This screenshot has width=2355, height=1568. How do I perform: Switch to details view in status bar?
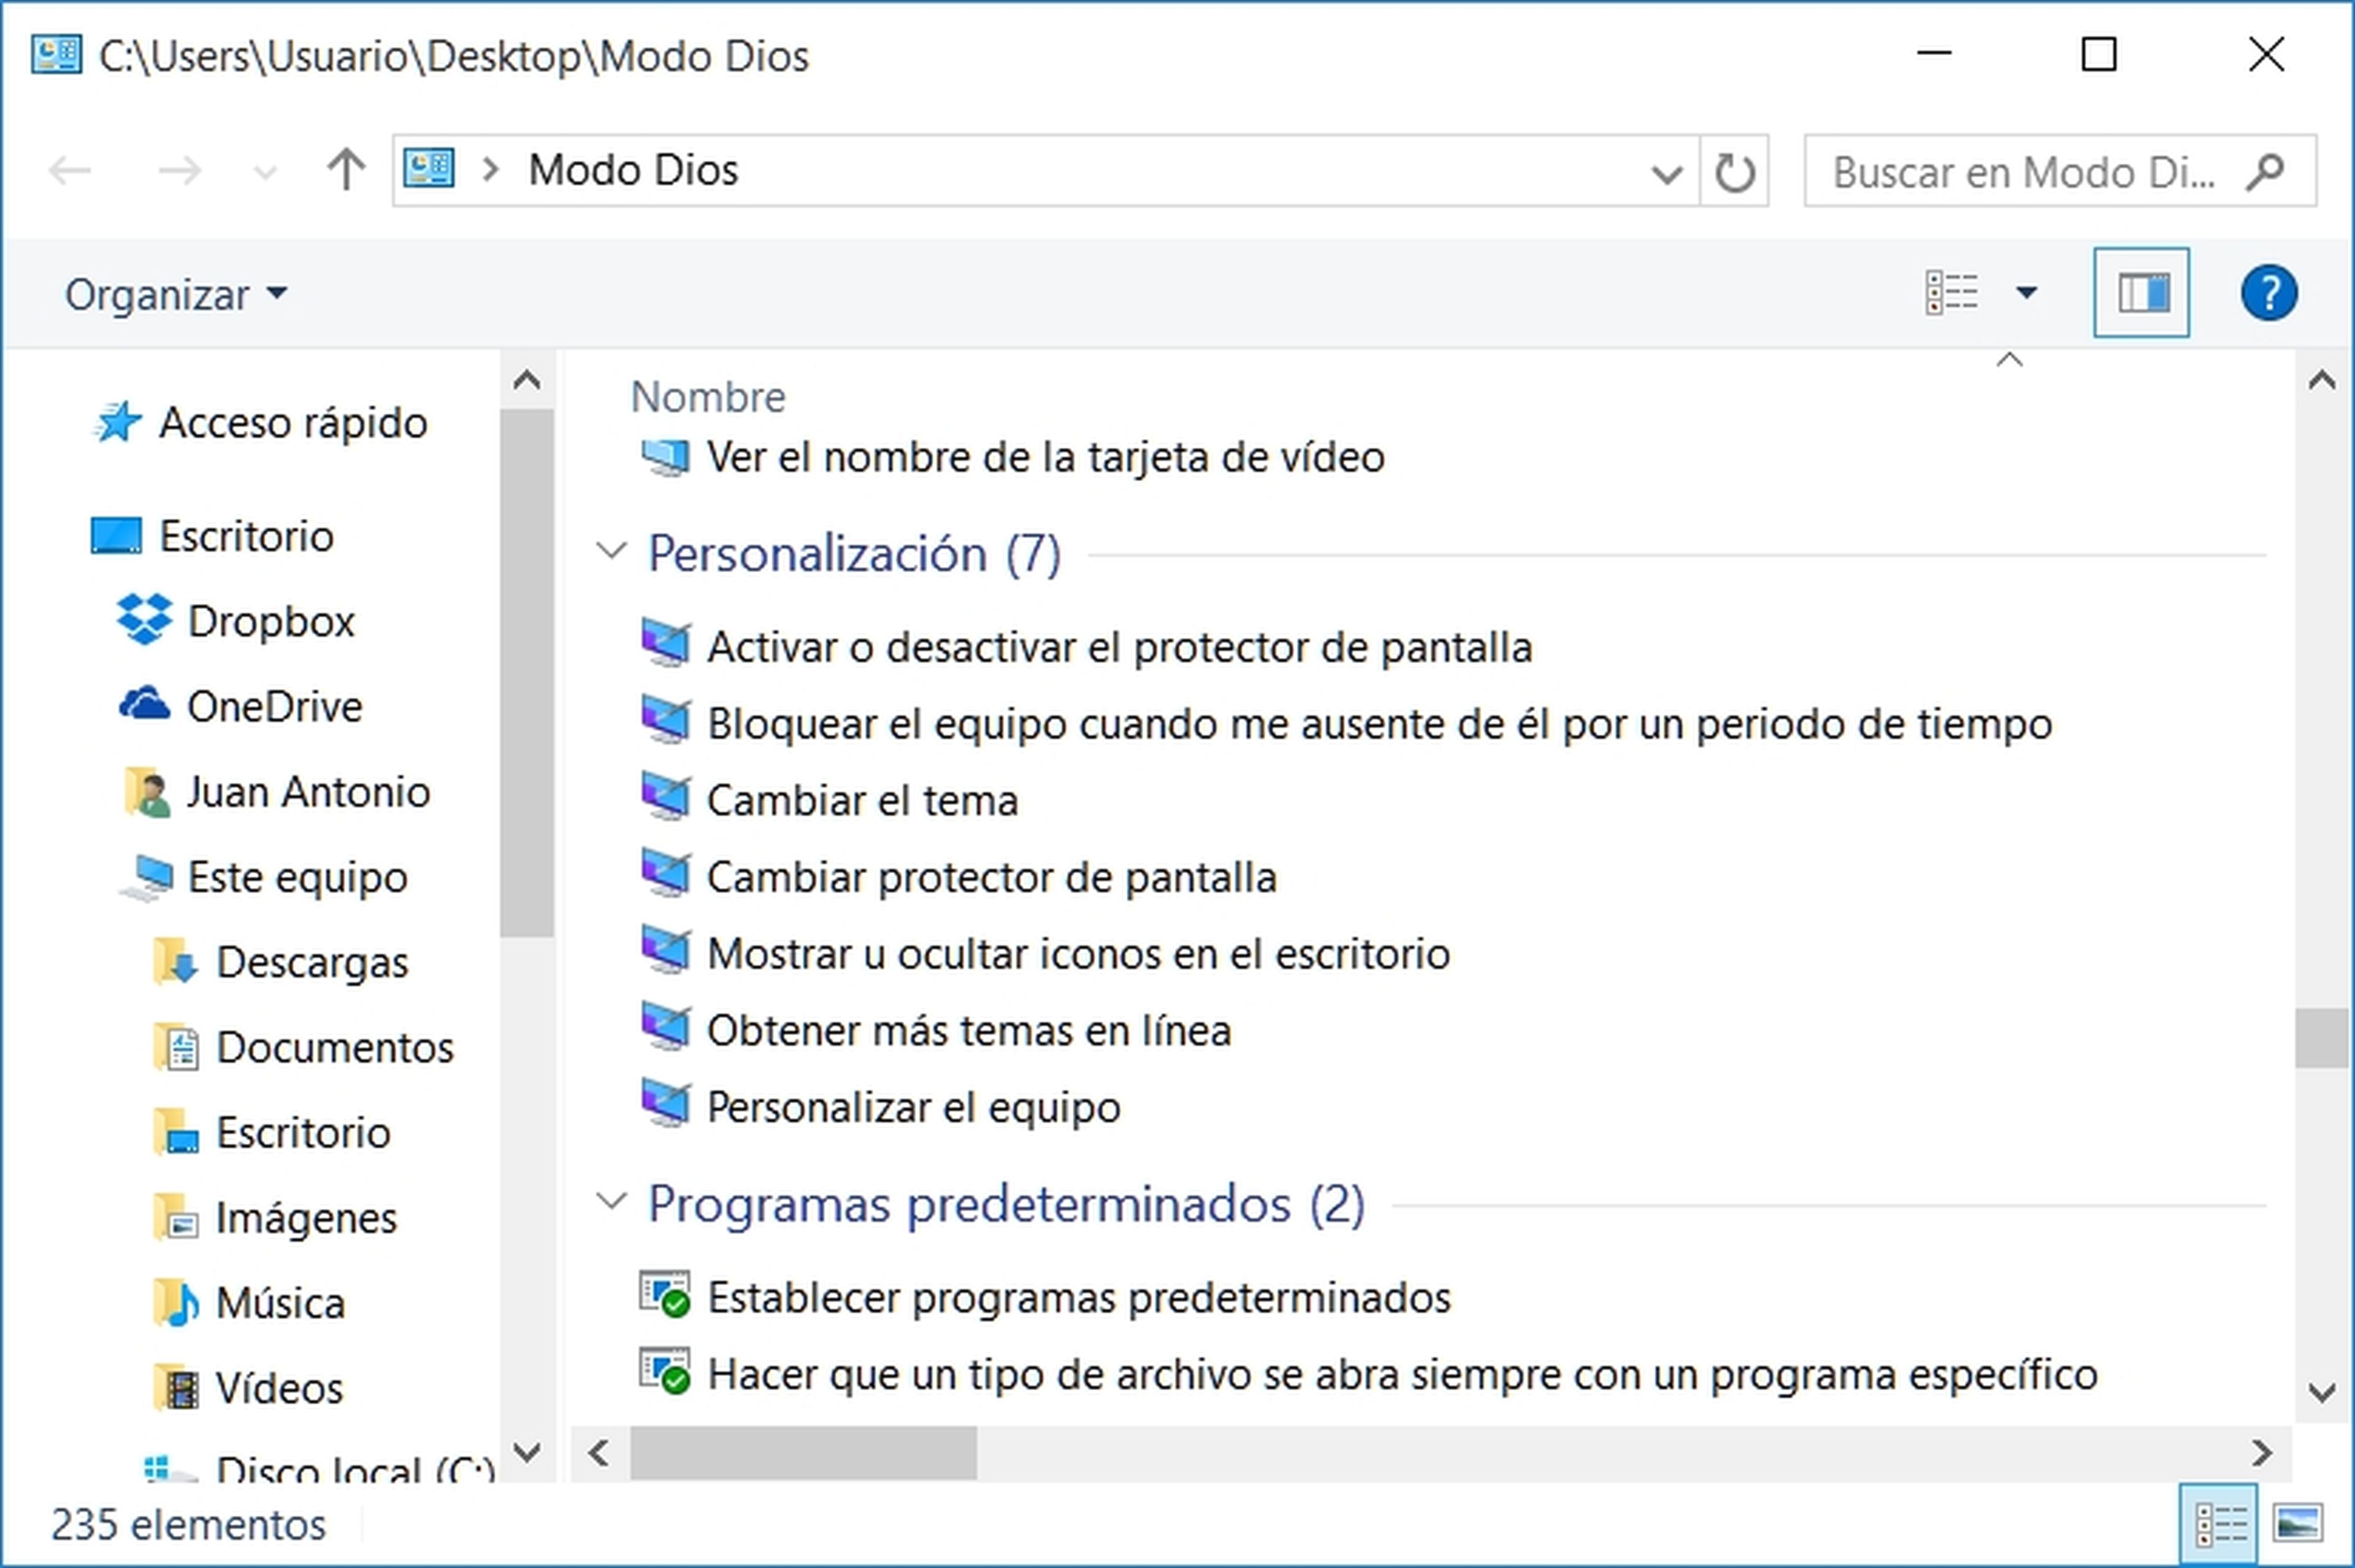2220,1525
